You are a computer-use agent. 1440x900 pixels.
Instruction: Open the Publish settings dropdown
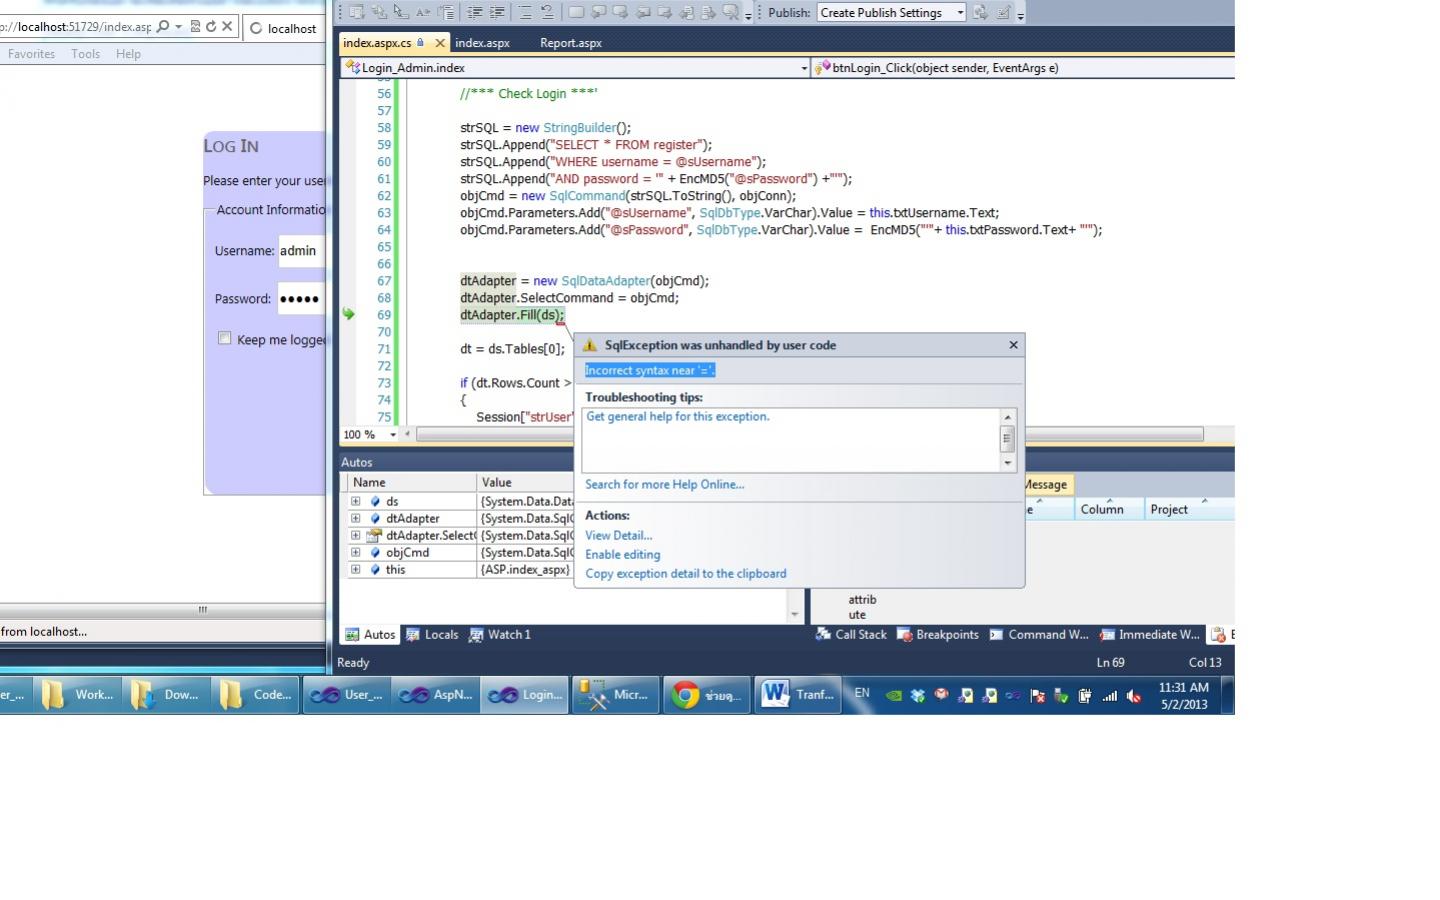click(x=960, y=13)
